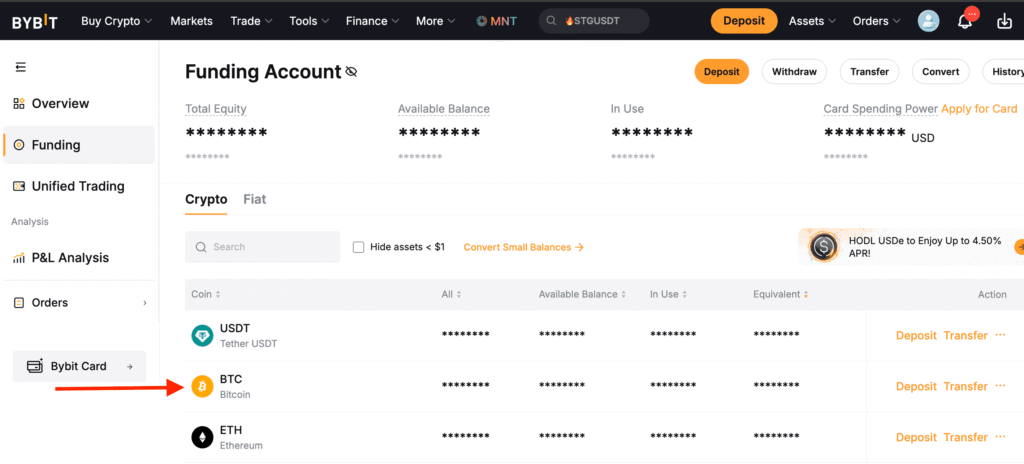
Task: Click the P&L Analysis chart icon
Action: (19, 258)
